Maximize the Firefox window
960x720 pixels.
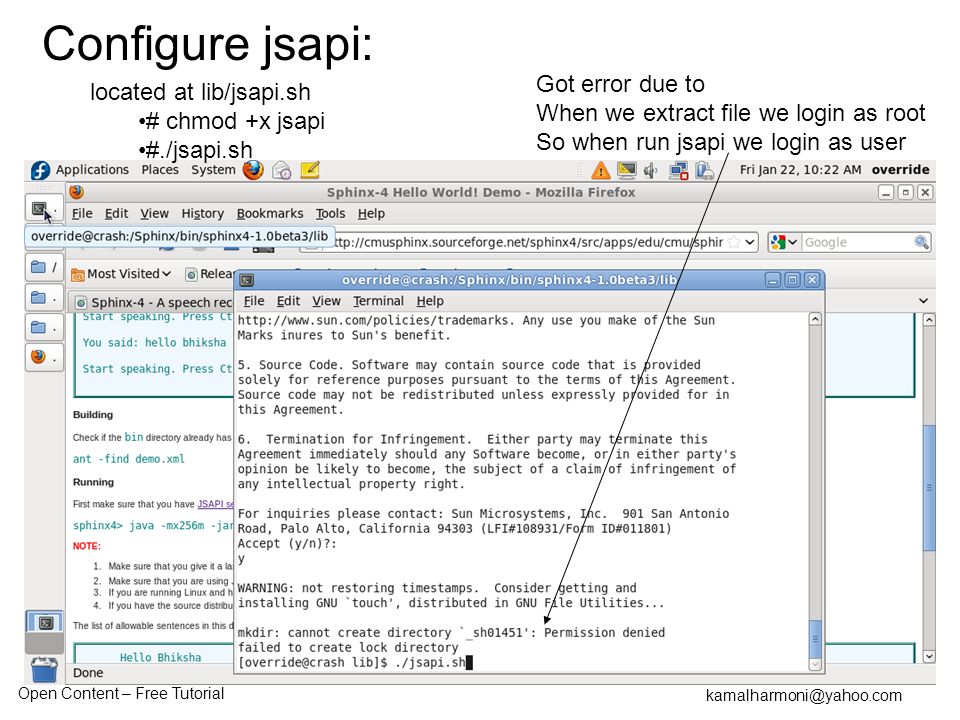906,192
